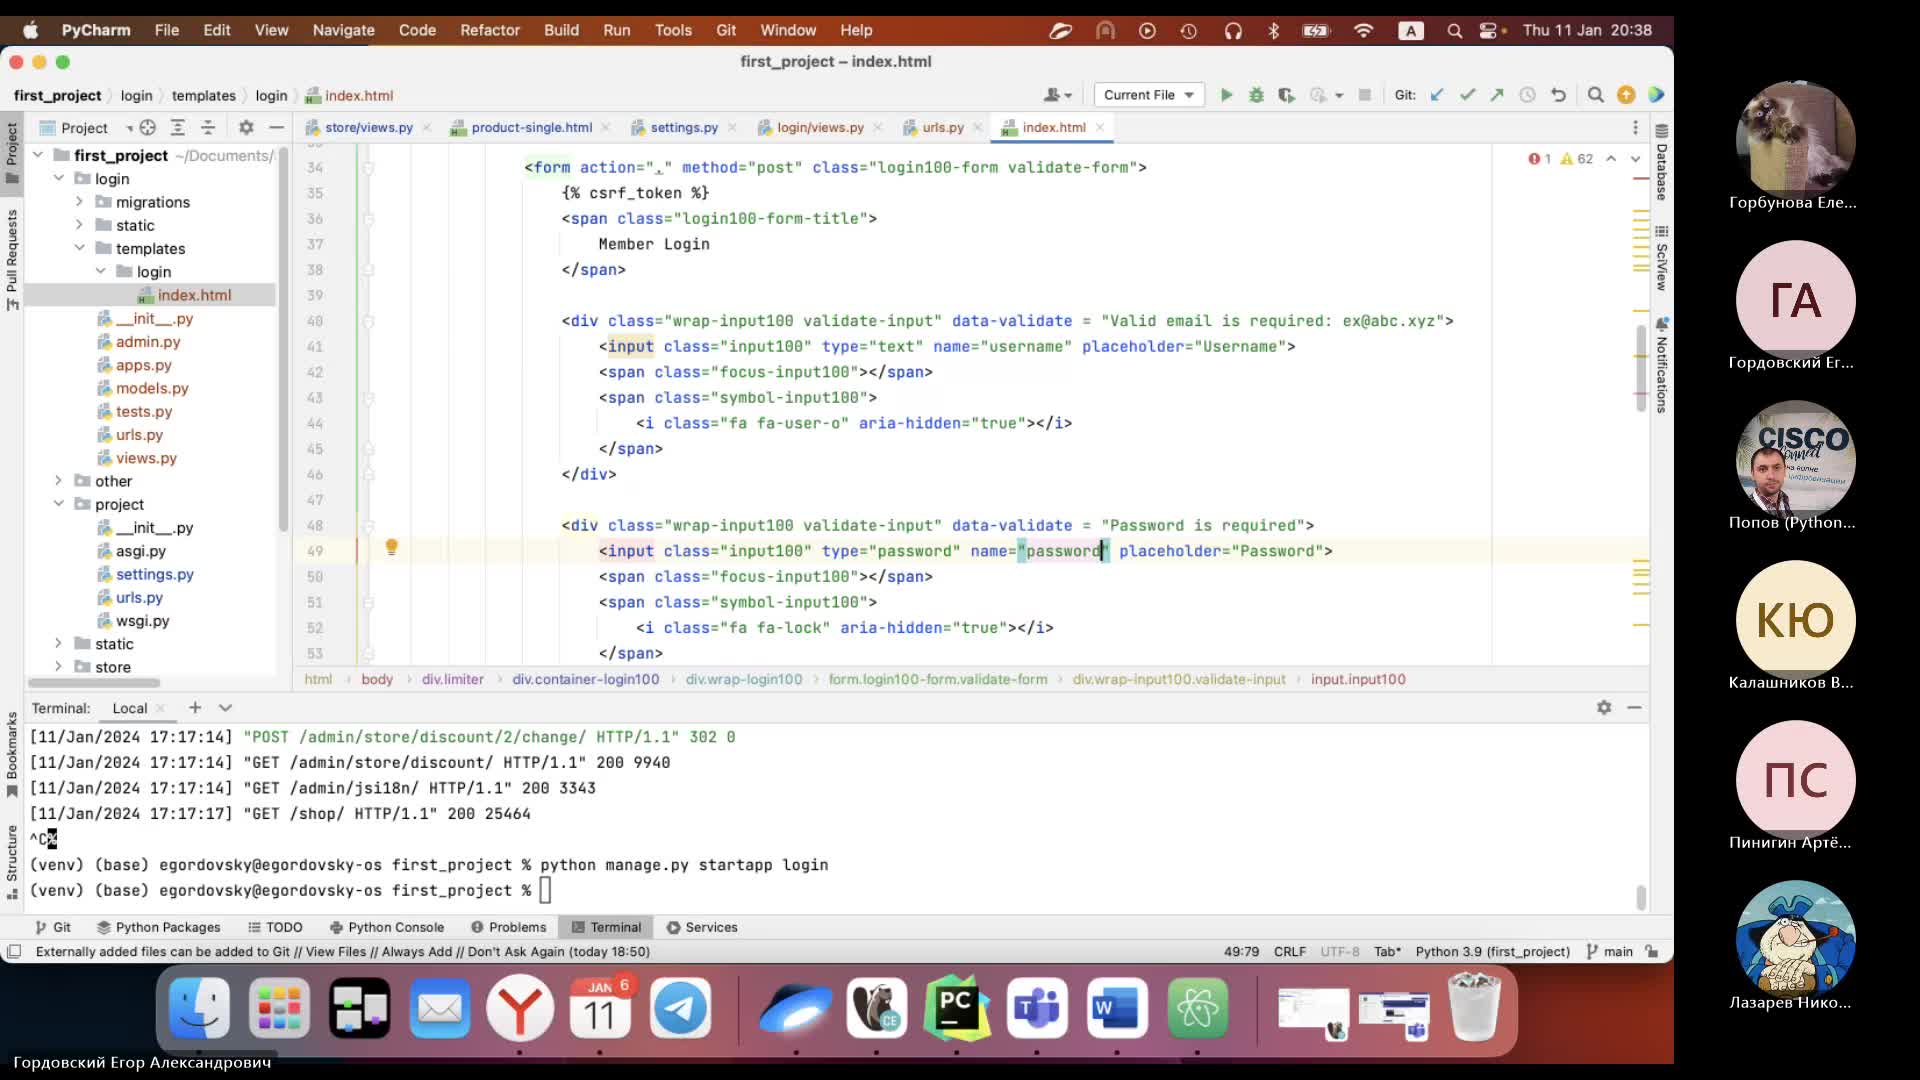
Task: Toggle read-only lock in status bar
Action: coord(1652,952)
